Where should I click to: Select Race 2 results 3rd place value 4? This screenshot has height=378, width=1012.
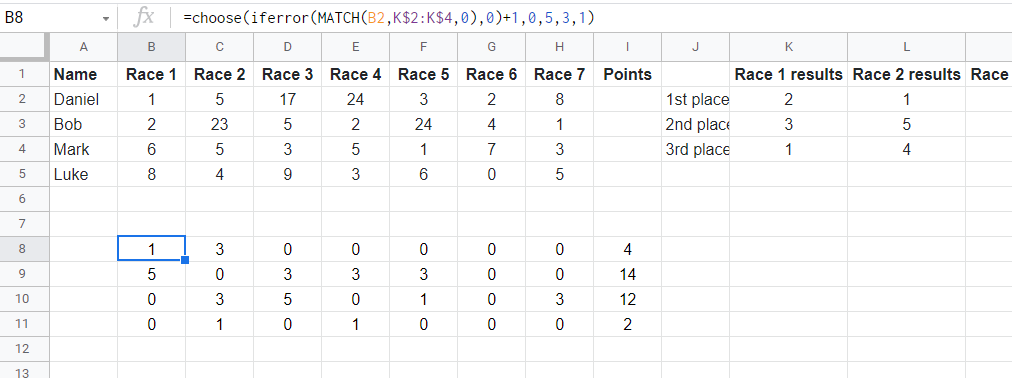(x=907, y=149)
